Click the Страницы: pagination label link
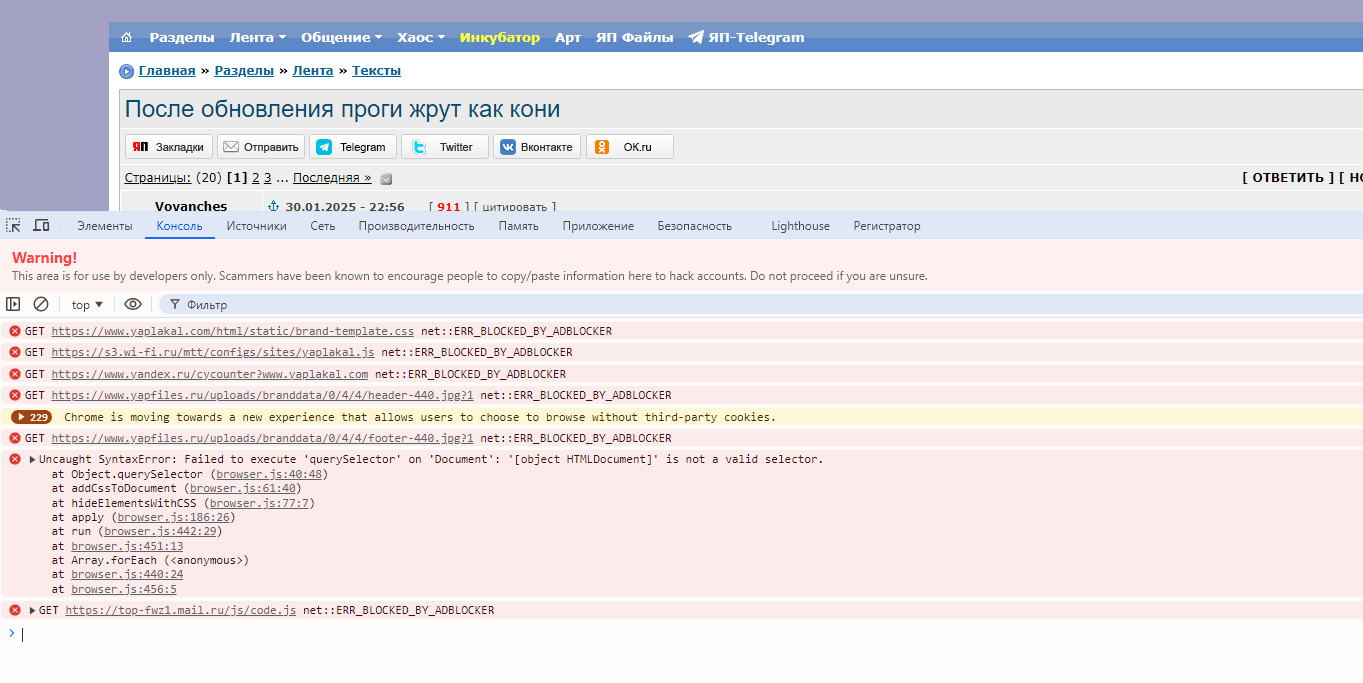The image size is (1363, 683). coord(158,178)
